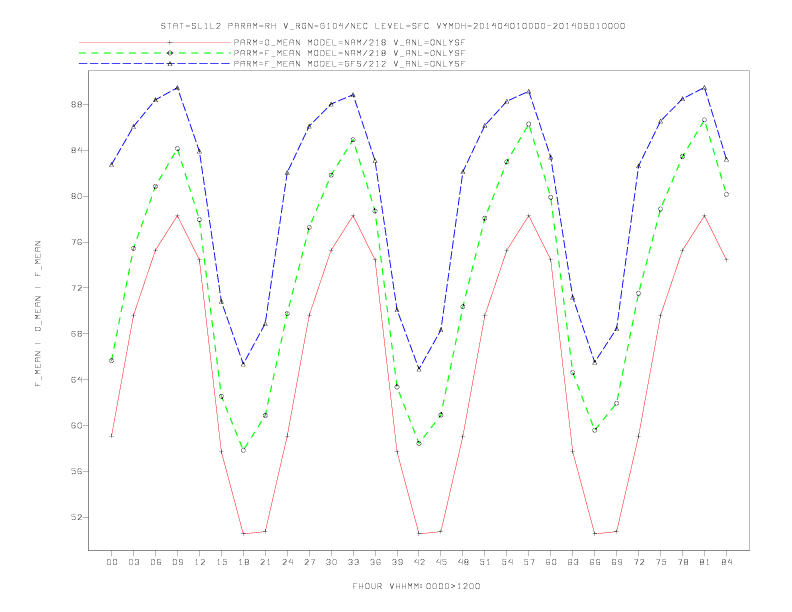Viewport: 792px width, 612px height.
Task: Click the x-axis tick label 57
Action: click(x=529, y=562)
